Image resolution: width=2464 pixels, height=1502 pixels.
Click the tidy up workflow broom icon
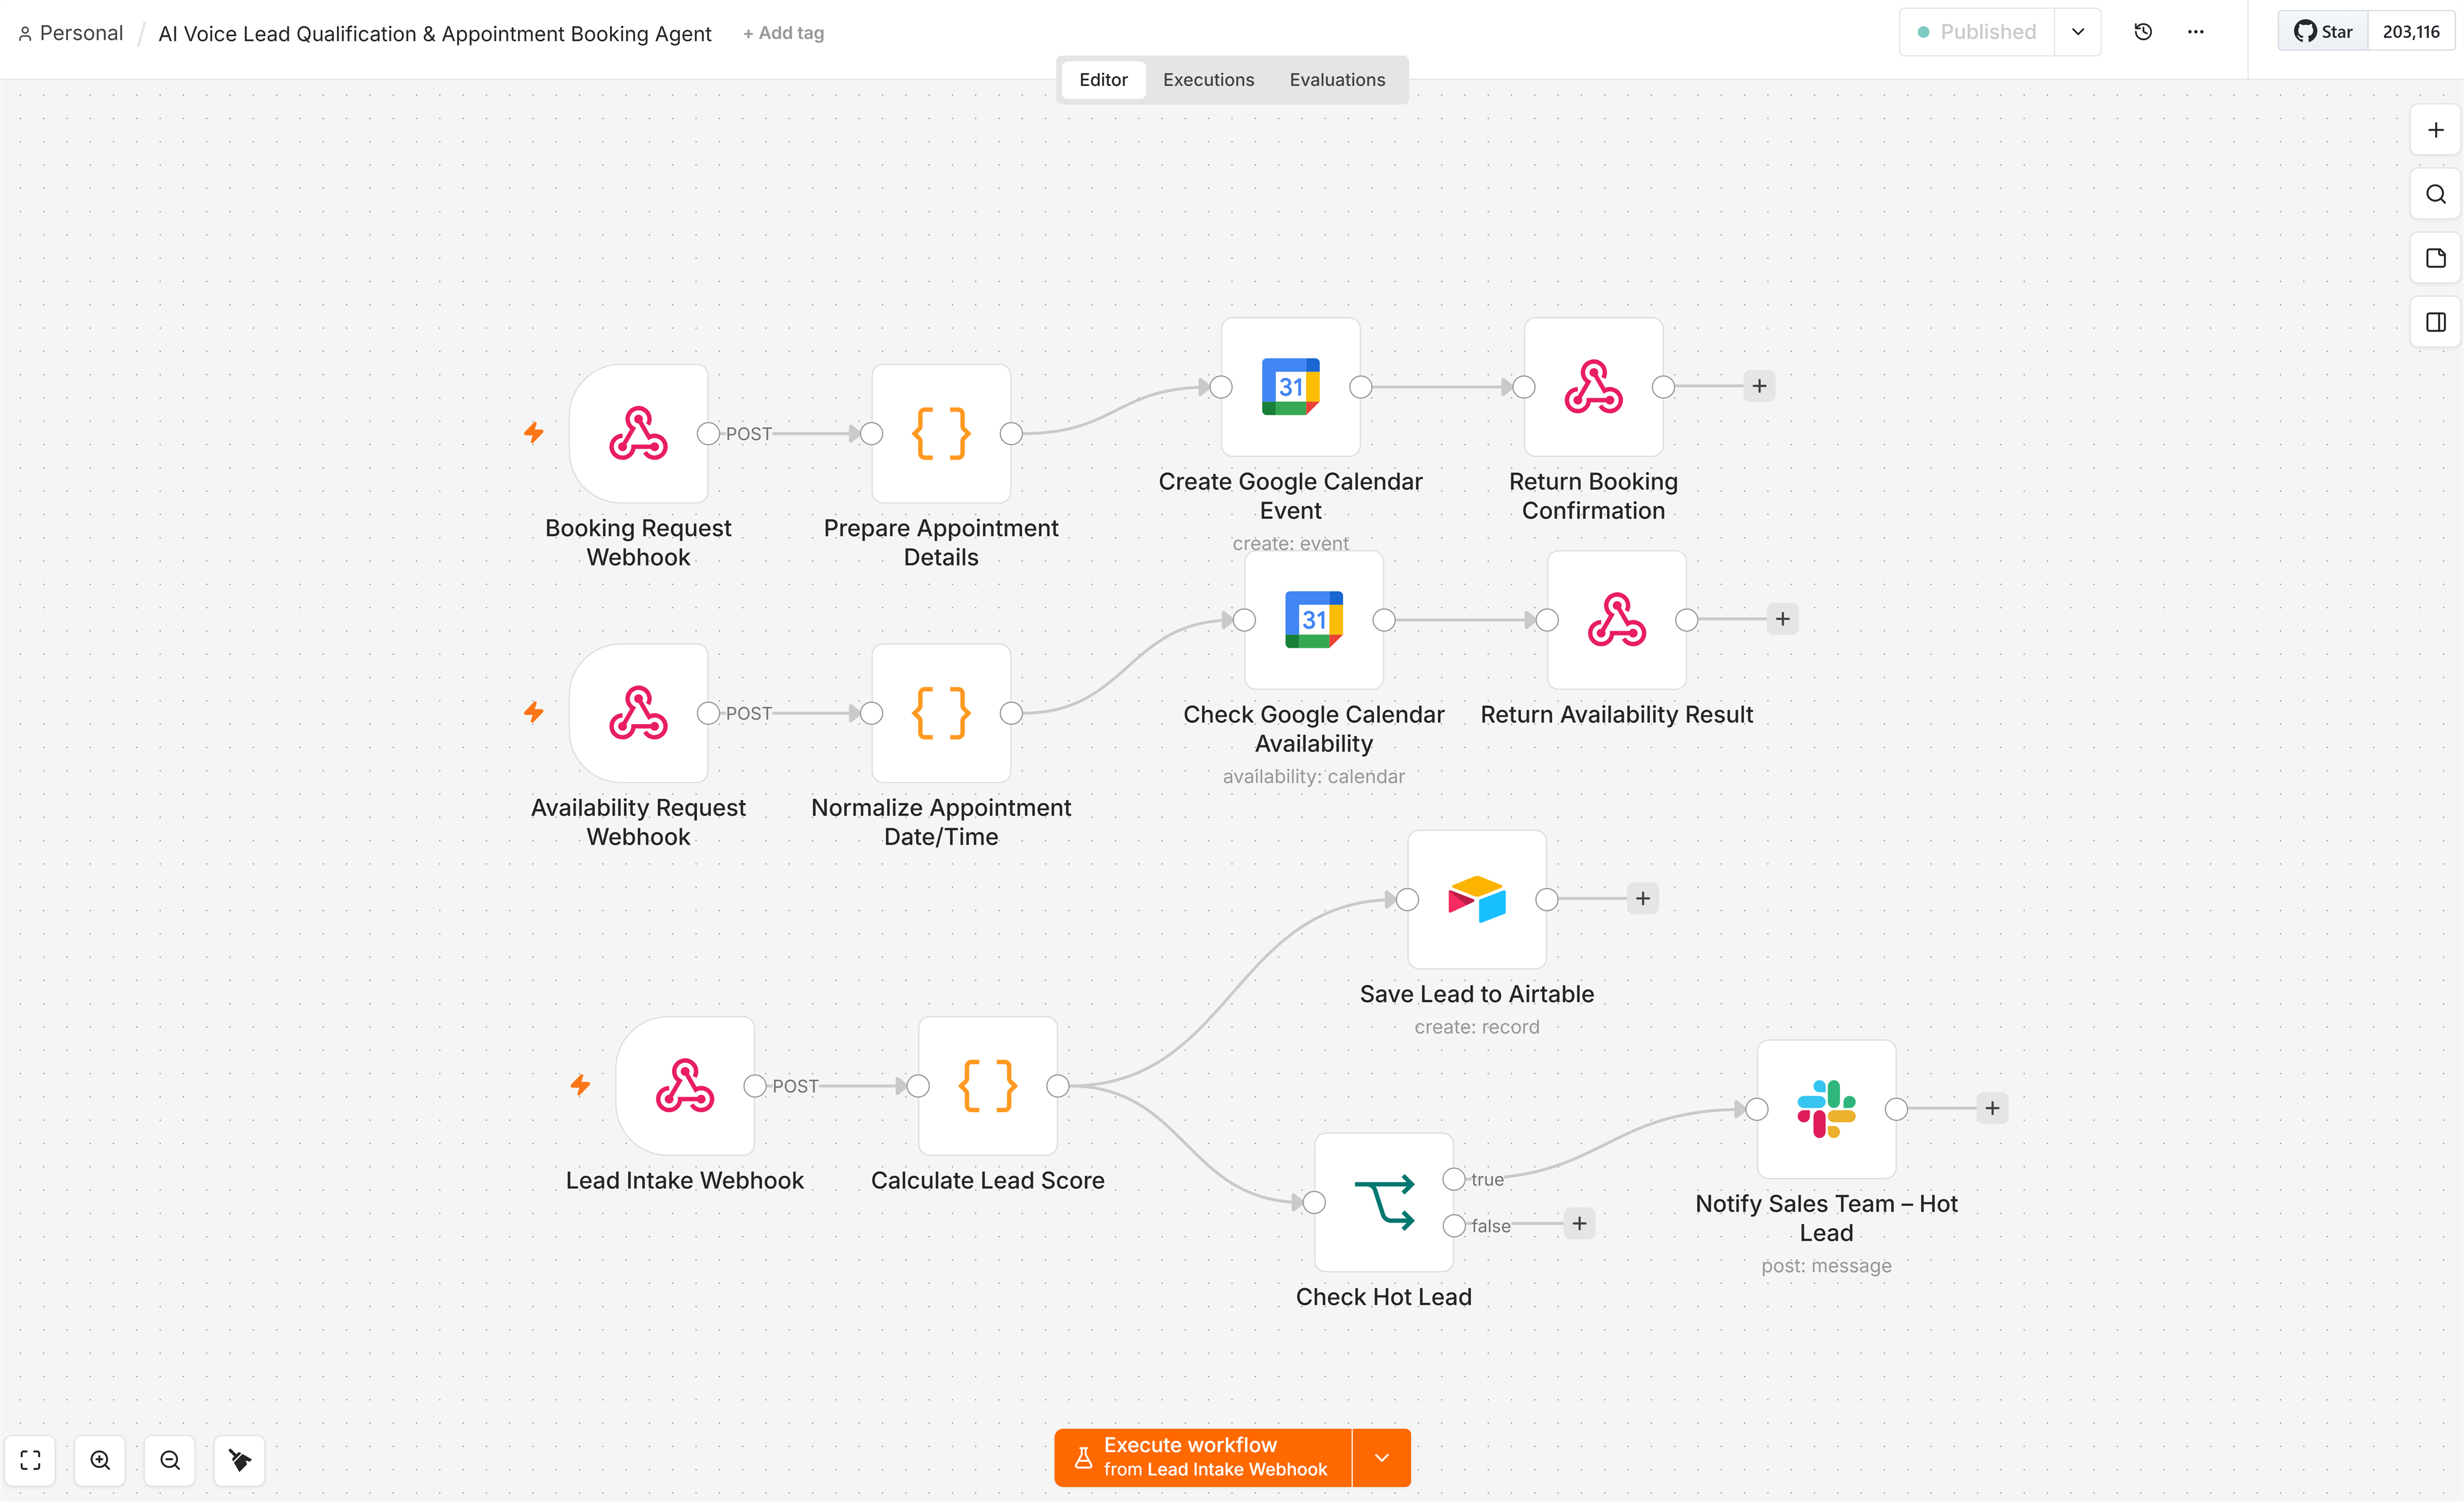coord(240,1460)
